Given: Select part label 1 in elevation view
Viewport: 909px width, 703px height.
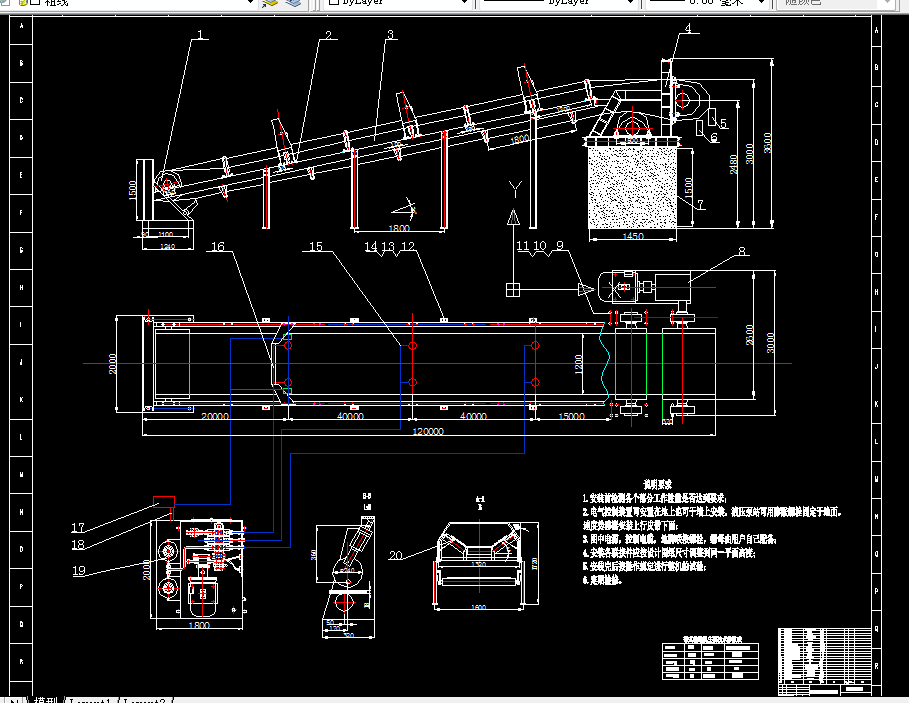Looking at the screenshot, I should coord(201,35).
